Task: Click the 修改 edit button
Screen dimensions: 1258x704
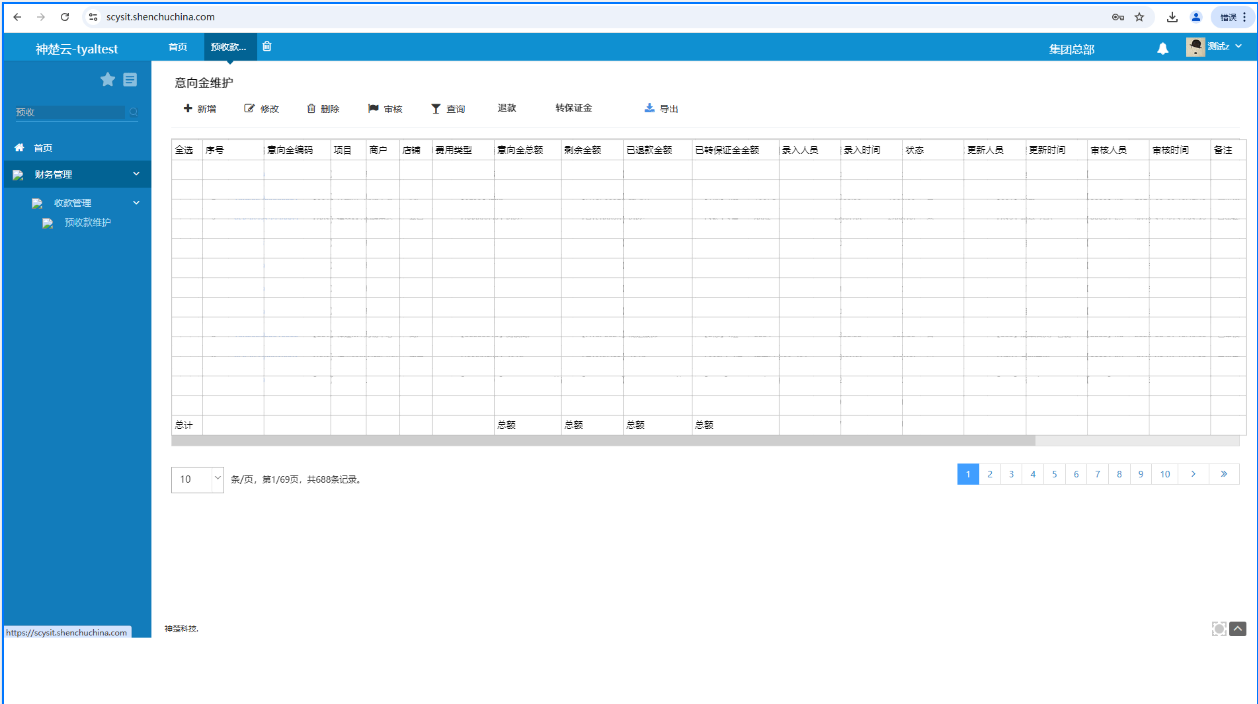Action: 262,108
